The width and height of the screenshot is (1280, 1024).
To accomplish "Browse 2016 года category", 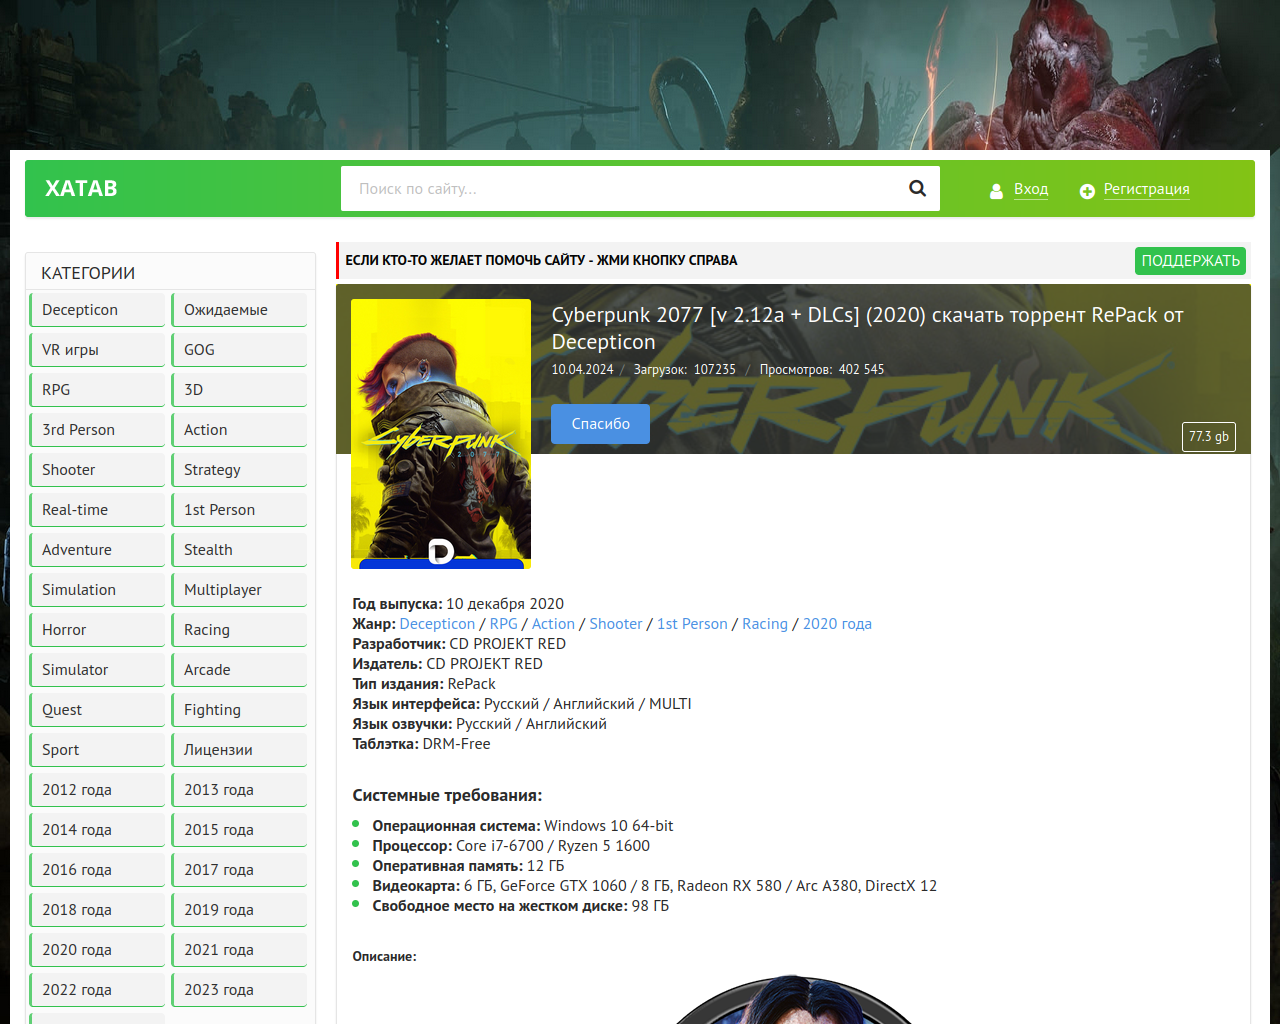I will pyautogui.click(x=97, y=870).
